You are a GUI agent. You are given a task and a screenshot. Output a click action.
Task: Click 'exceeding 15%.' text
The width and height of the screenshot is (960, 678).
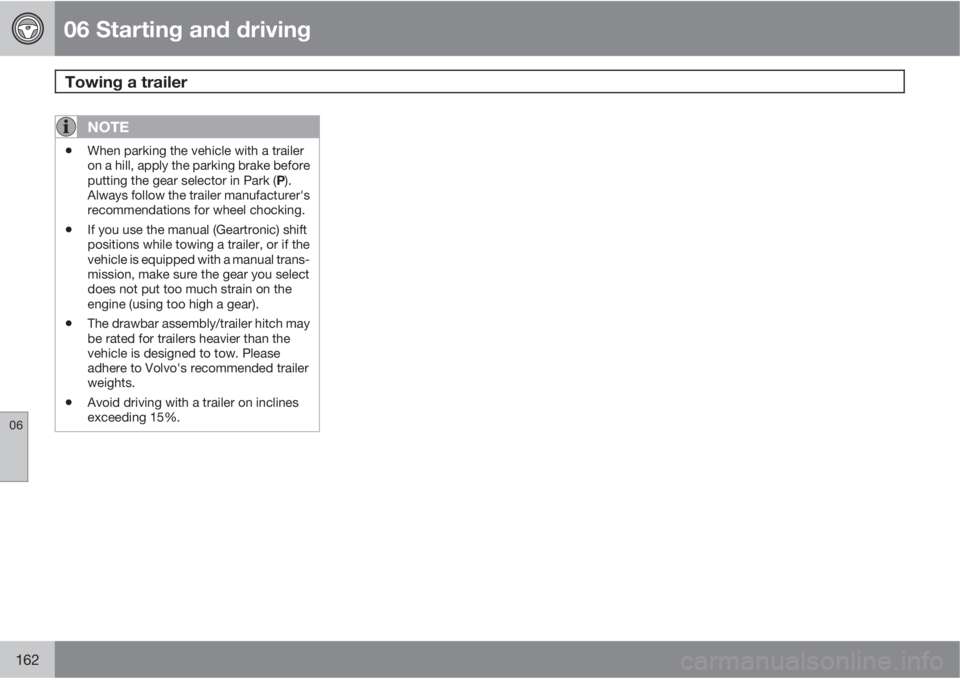133,418
